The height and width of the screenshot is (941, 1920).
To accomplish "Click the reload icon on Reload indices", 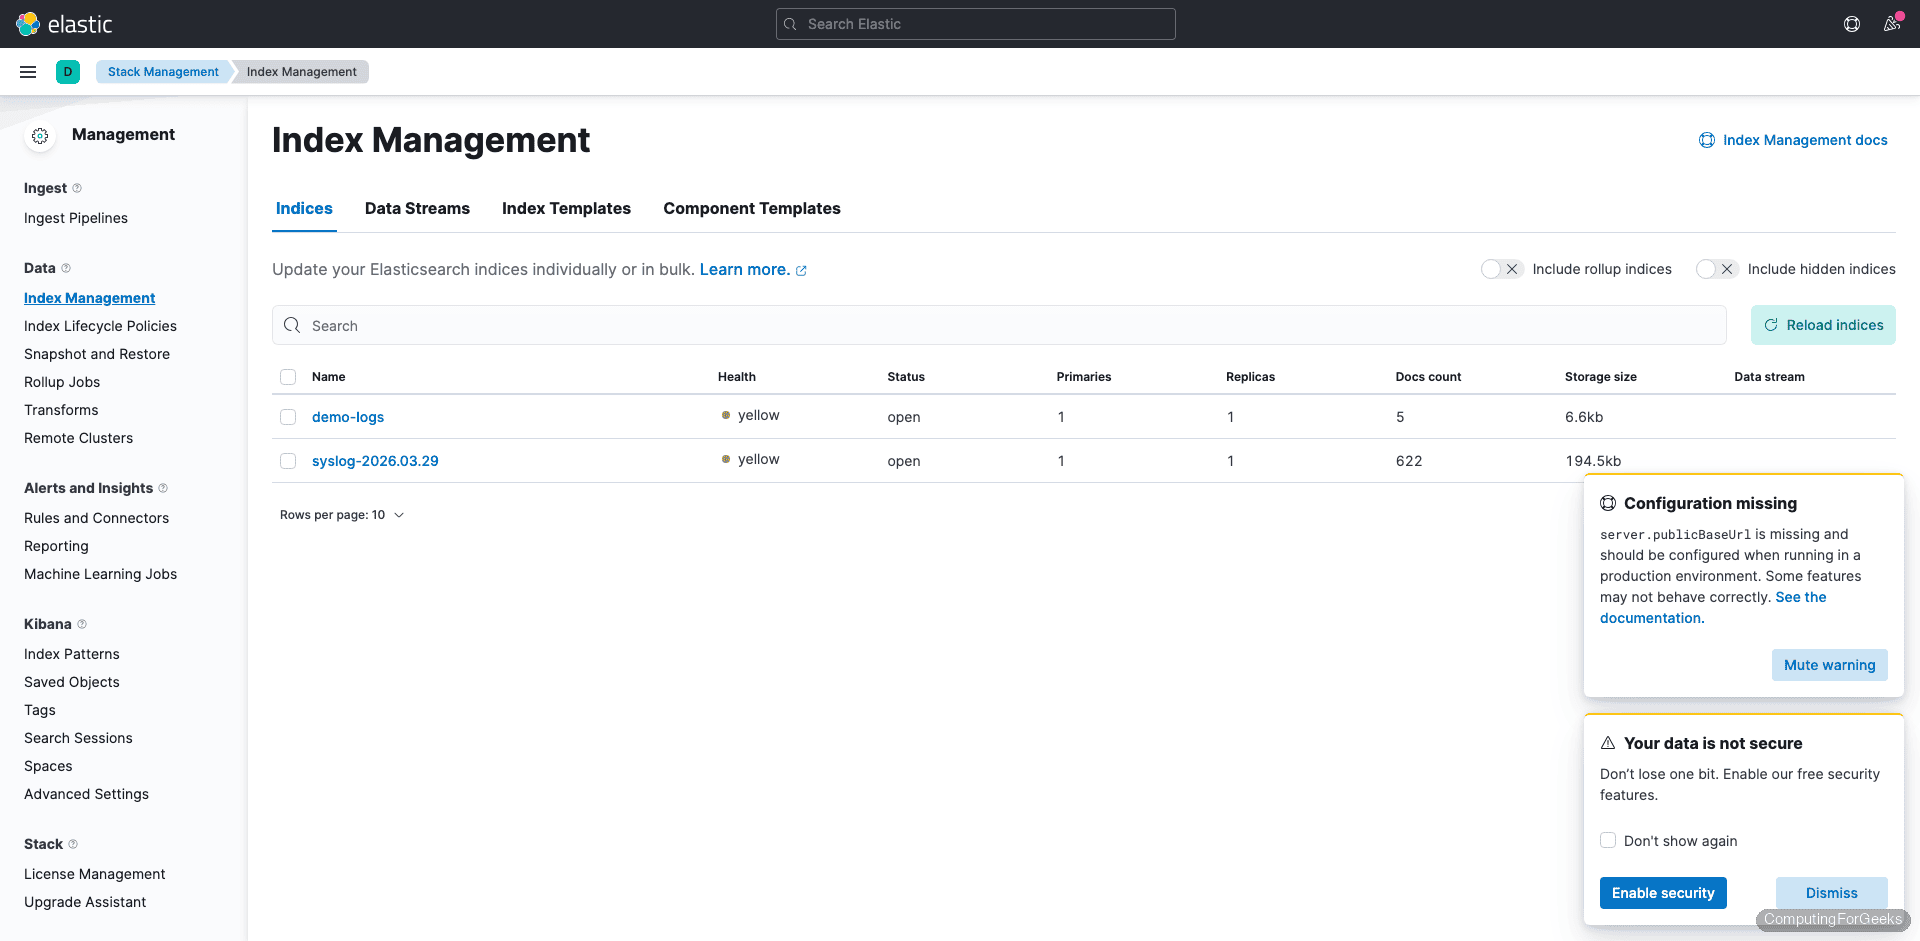I will click(1771, 325).
